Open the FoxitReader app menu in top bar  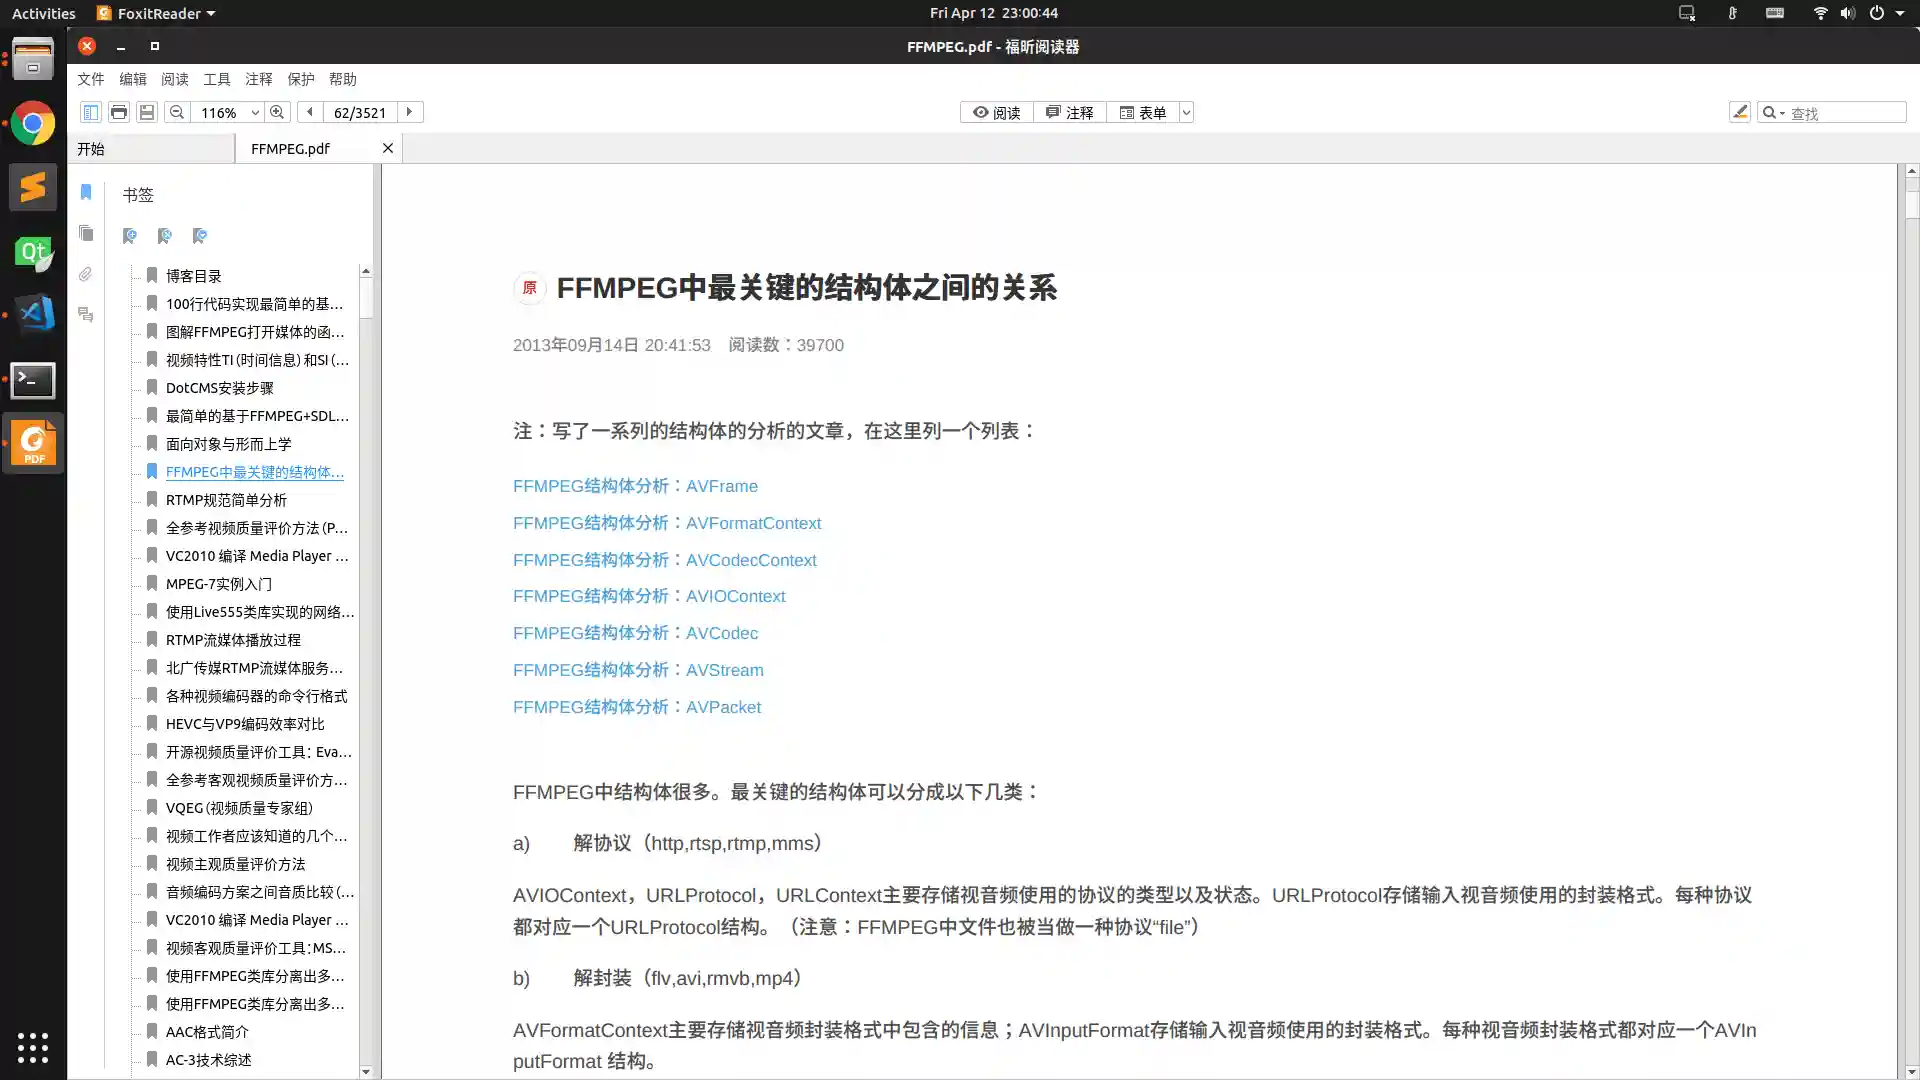coord(155,13)
